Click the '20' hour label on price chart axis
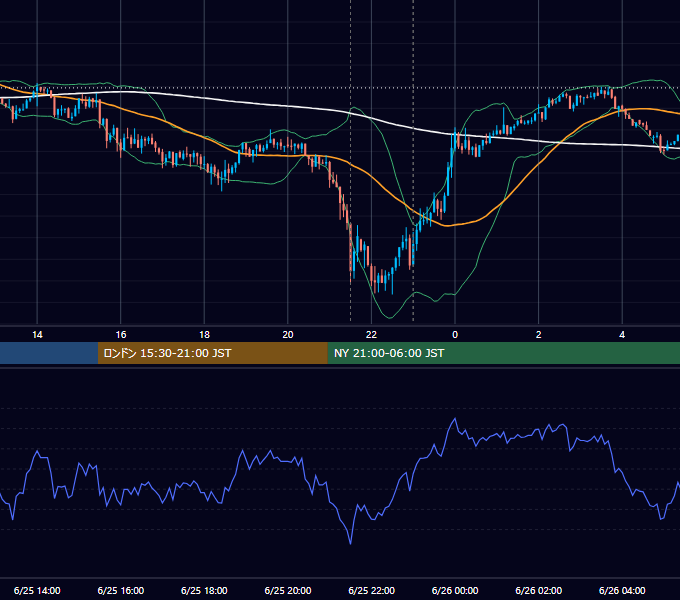 tap(288, 335)
